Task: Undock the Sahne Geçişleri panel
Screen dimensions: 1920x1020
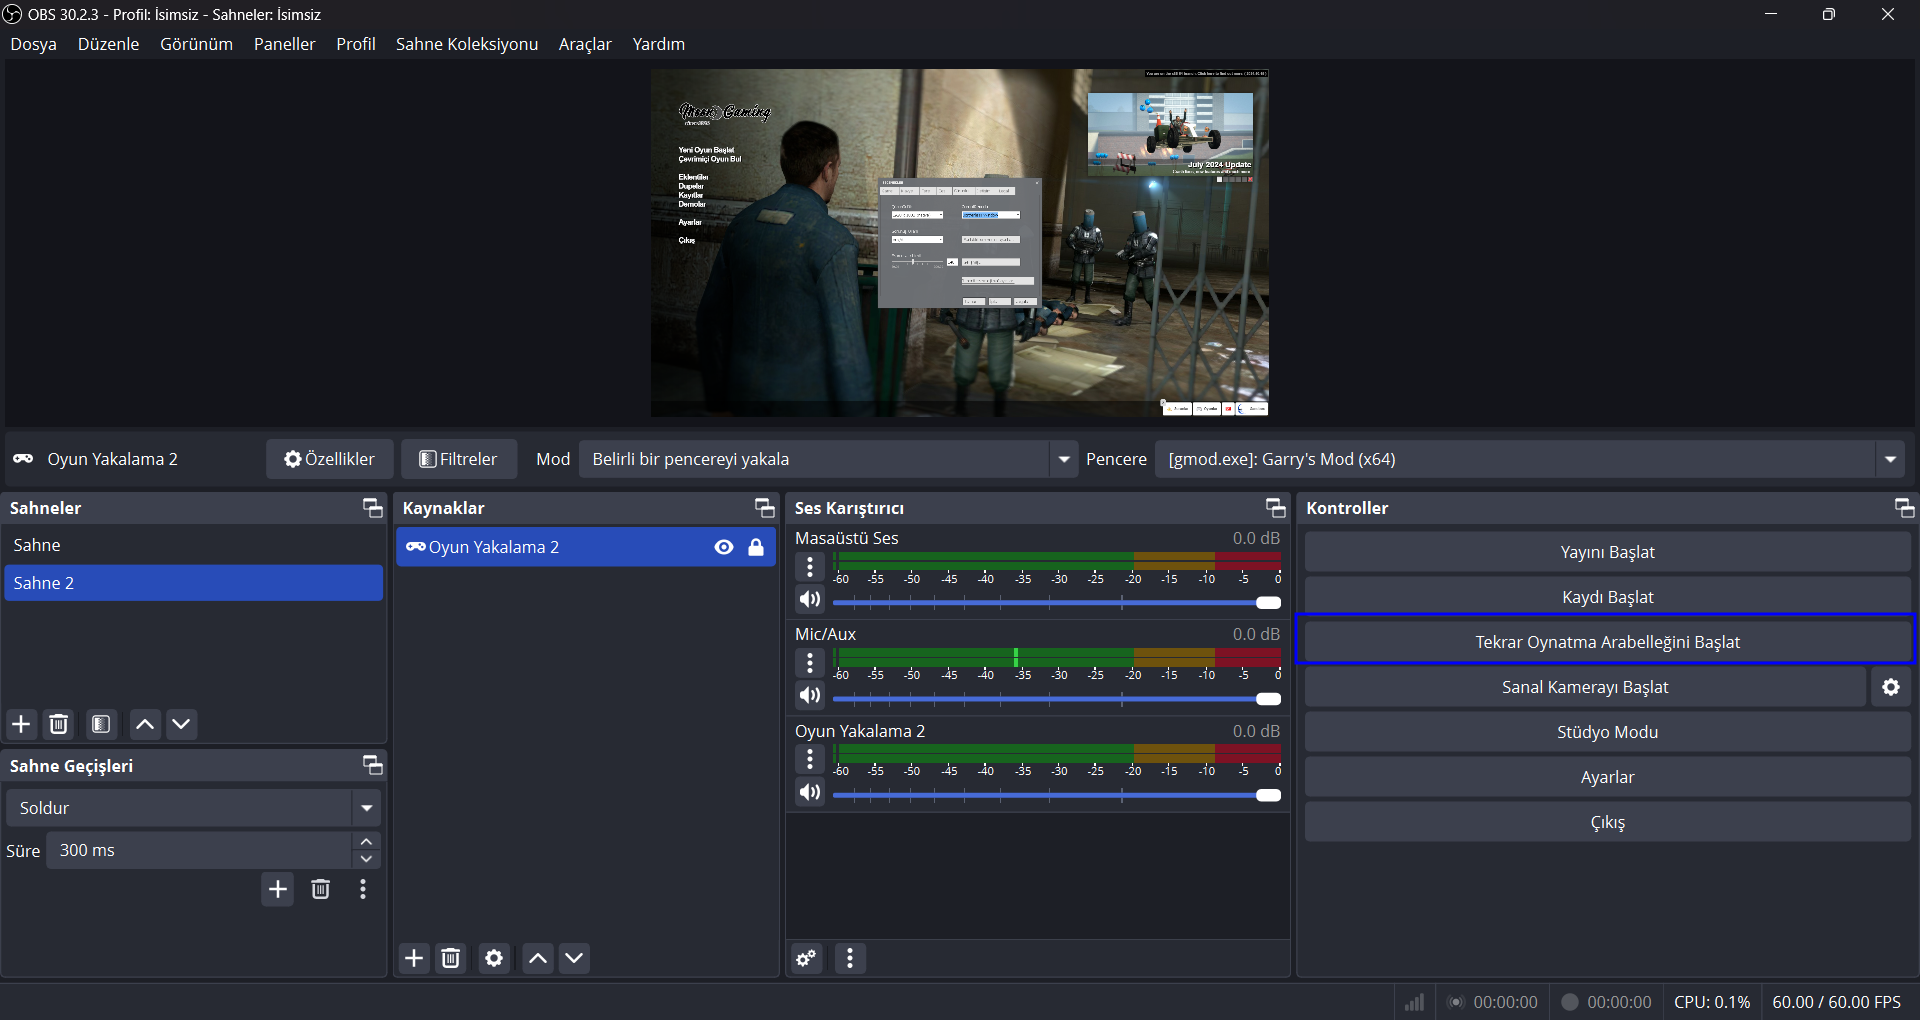Action: pyautogui.click(x=372, y=765)
